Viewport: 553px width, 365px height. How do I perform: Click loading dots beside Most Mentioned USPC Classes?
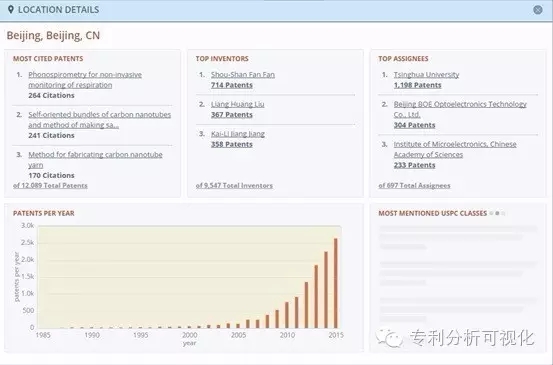pyautogui.click(x=497, y=213)
